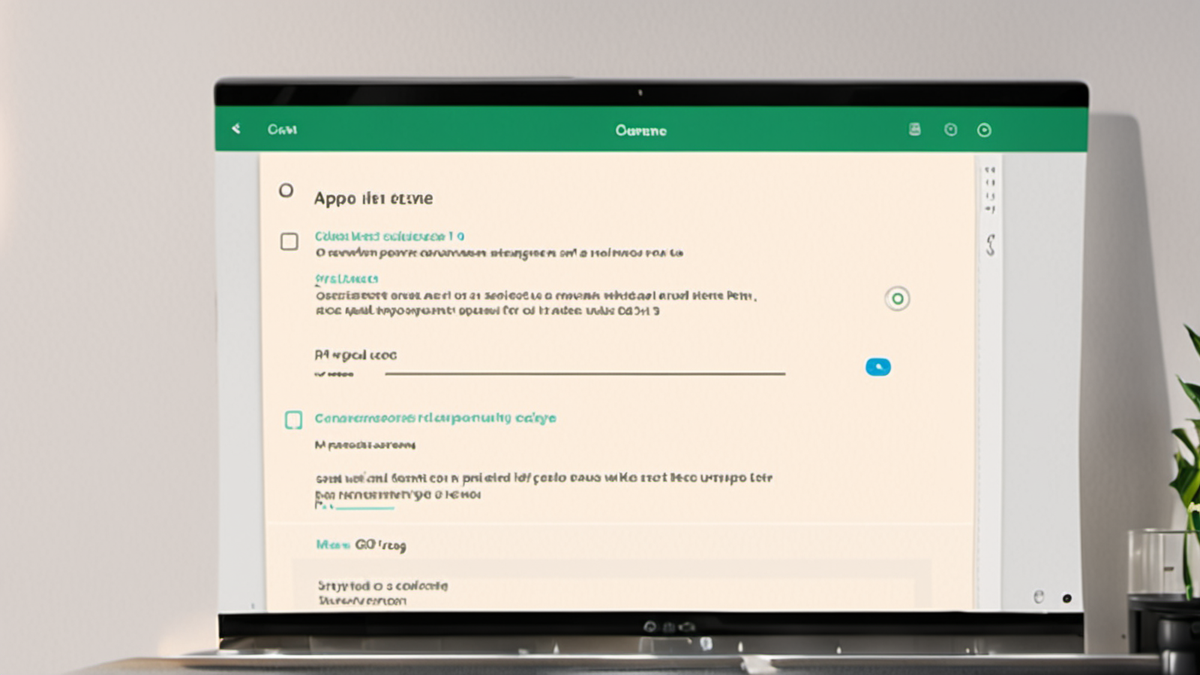Open the account circle icon at top right
1200x675 pixels.
(x=983, y=130)
